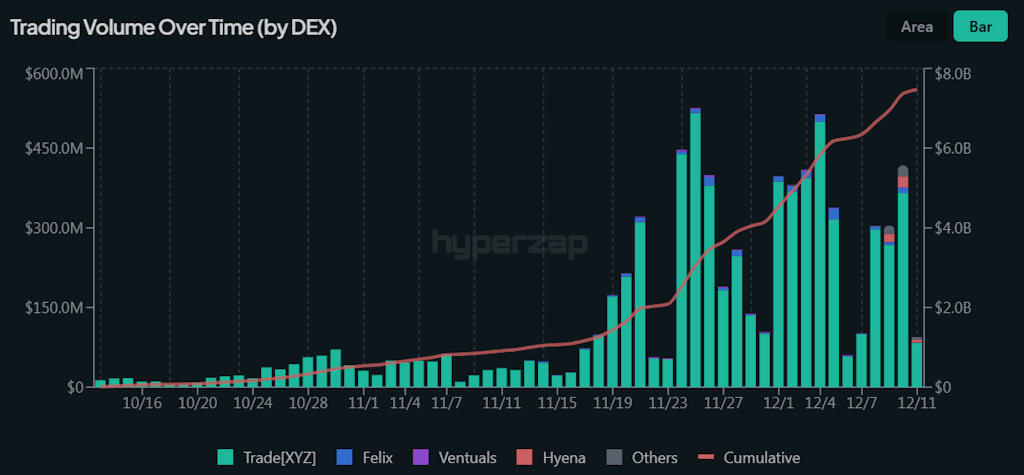
Task: Click the Cumulative line legend icon
Action: (706, 457)
